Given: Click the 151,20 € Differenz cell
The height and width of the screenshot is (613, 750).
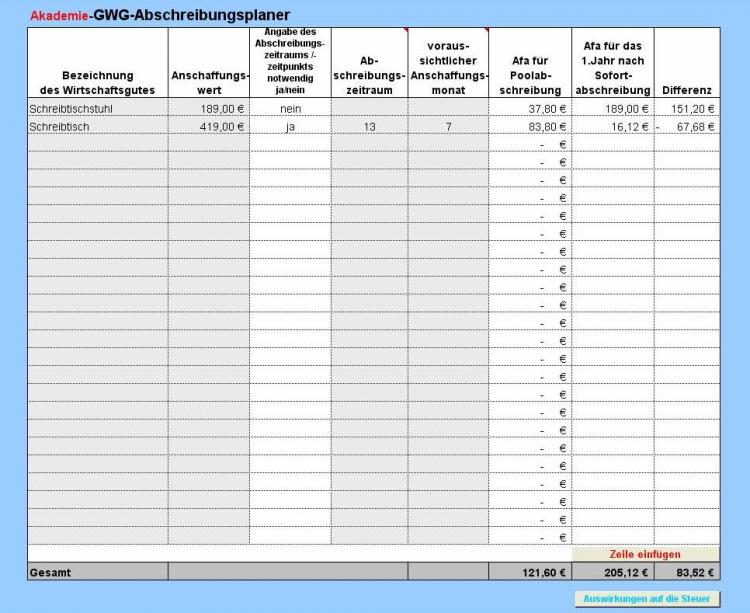Looking at the screenshot, I should tap(687, 109).
